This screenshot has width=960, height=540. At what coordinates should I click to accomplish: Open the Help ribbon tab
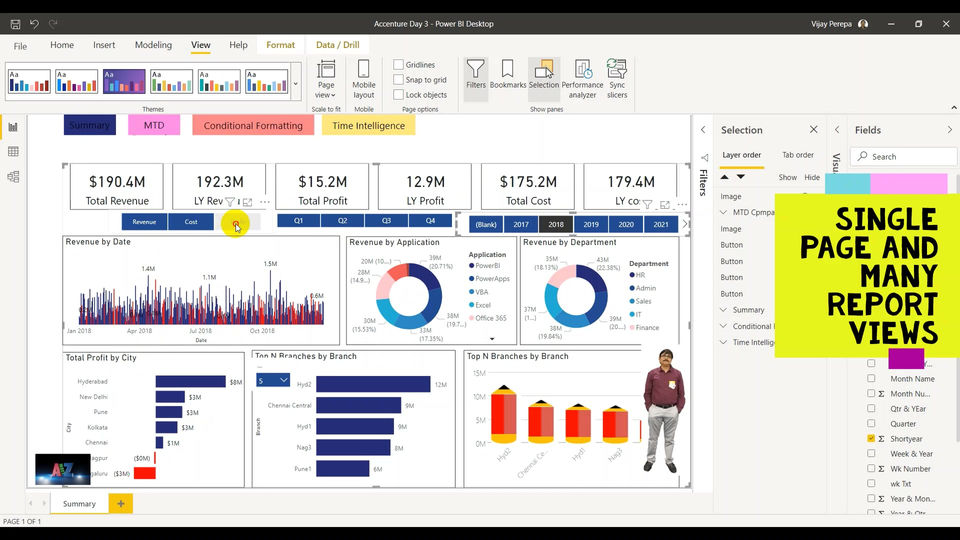(x=238, y=45)
